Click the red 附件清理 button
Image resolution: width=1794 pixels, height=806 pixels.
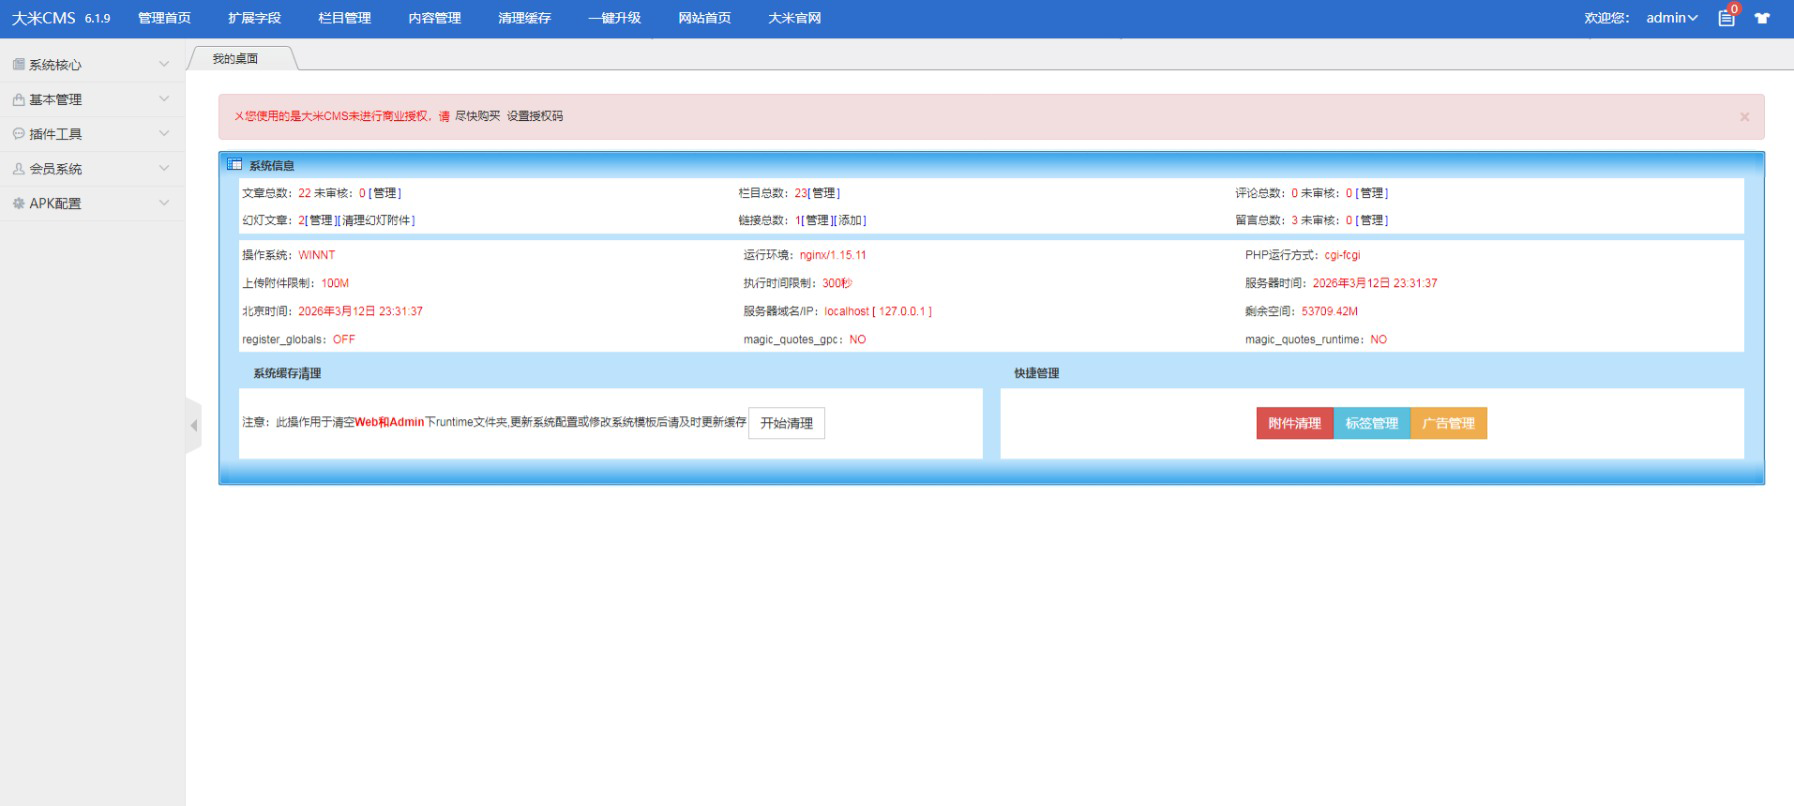click(1294, 423)
